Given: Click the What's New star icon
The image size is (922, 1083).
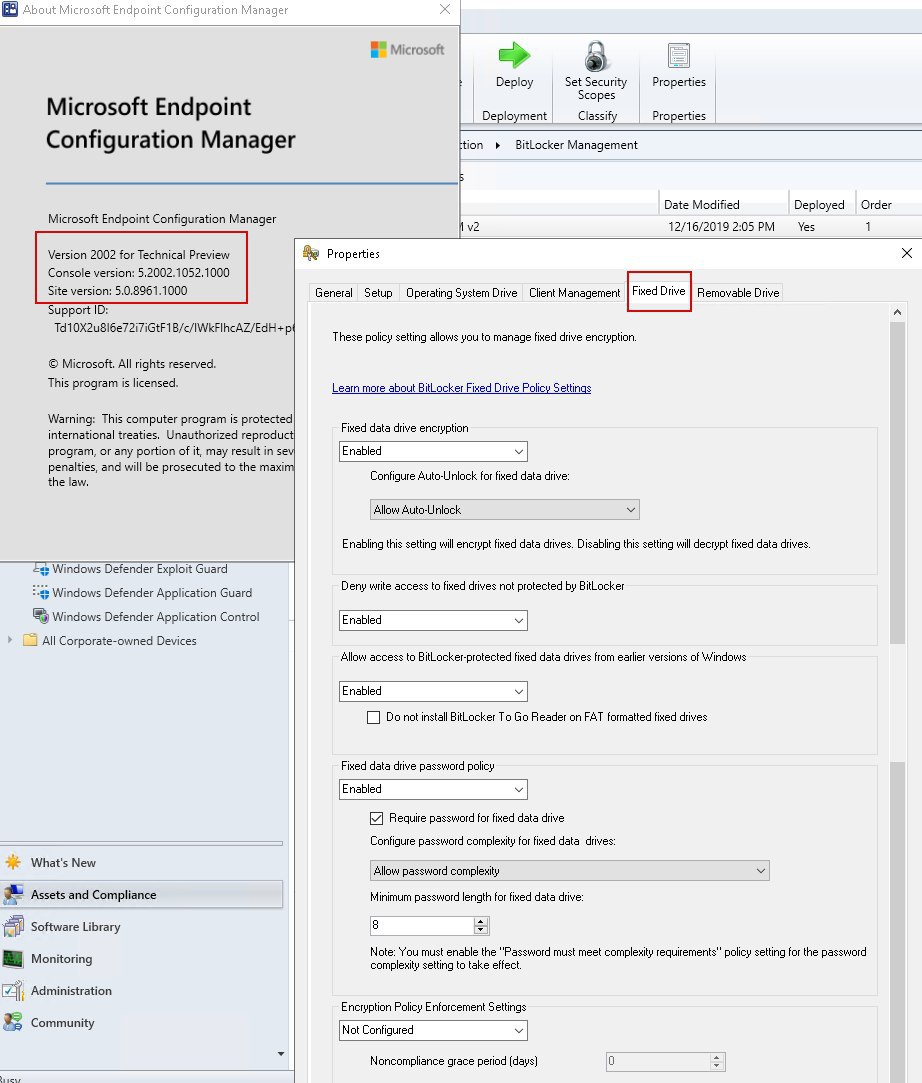Looking at the screenshot, I should point(13,862).
